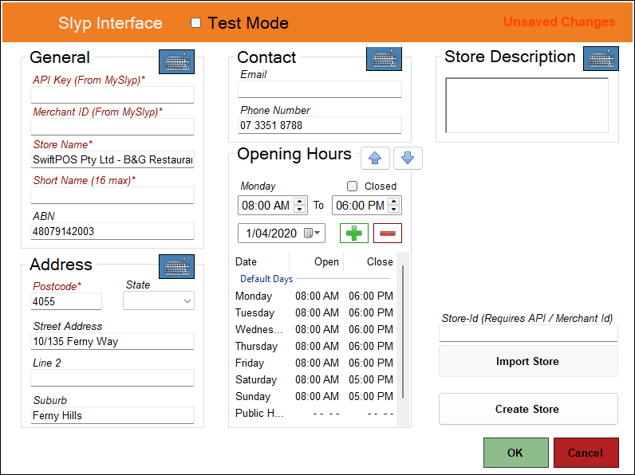Focus the Line 2 address field
The height and width of the screenshot is (475, 635).
click(112, 378)
